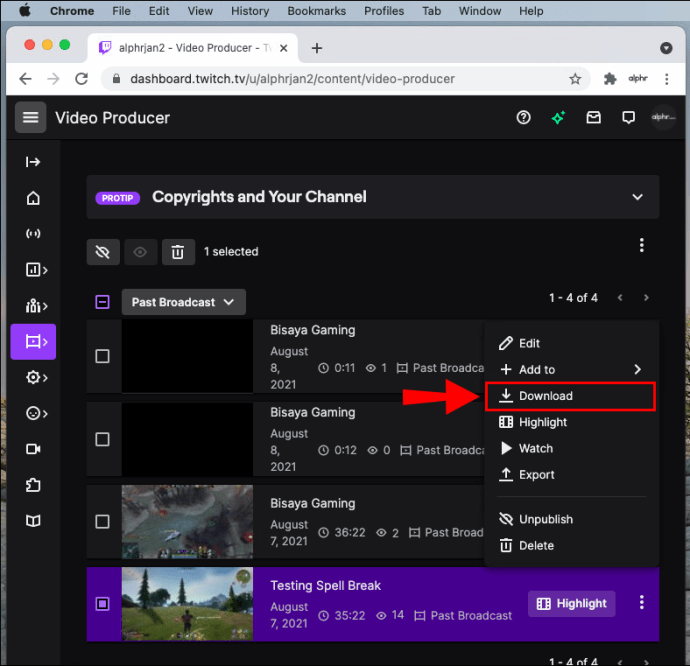This screenshot has width=690, height=666.
Task: Open Stream Manager from the sidebar
Action: click(x=33, y=234)
